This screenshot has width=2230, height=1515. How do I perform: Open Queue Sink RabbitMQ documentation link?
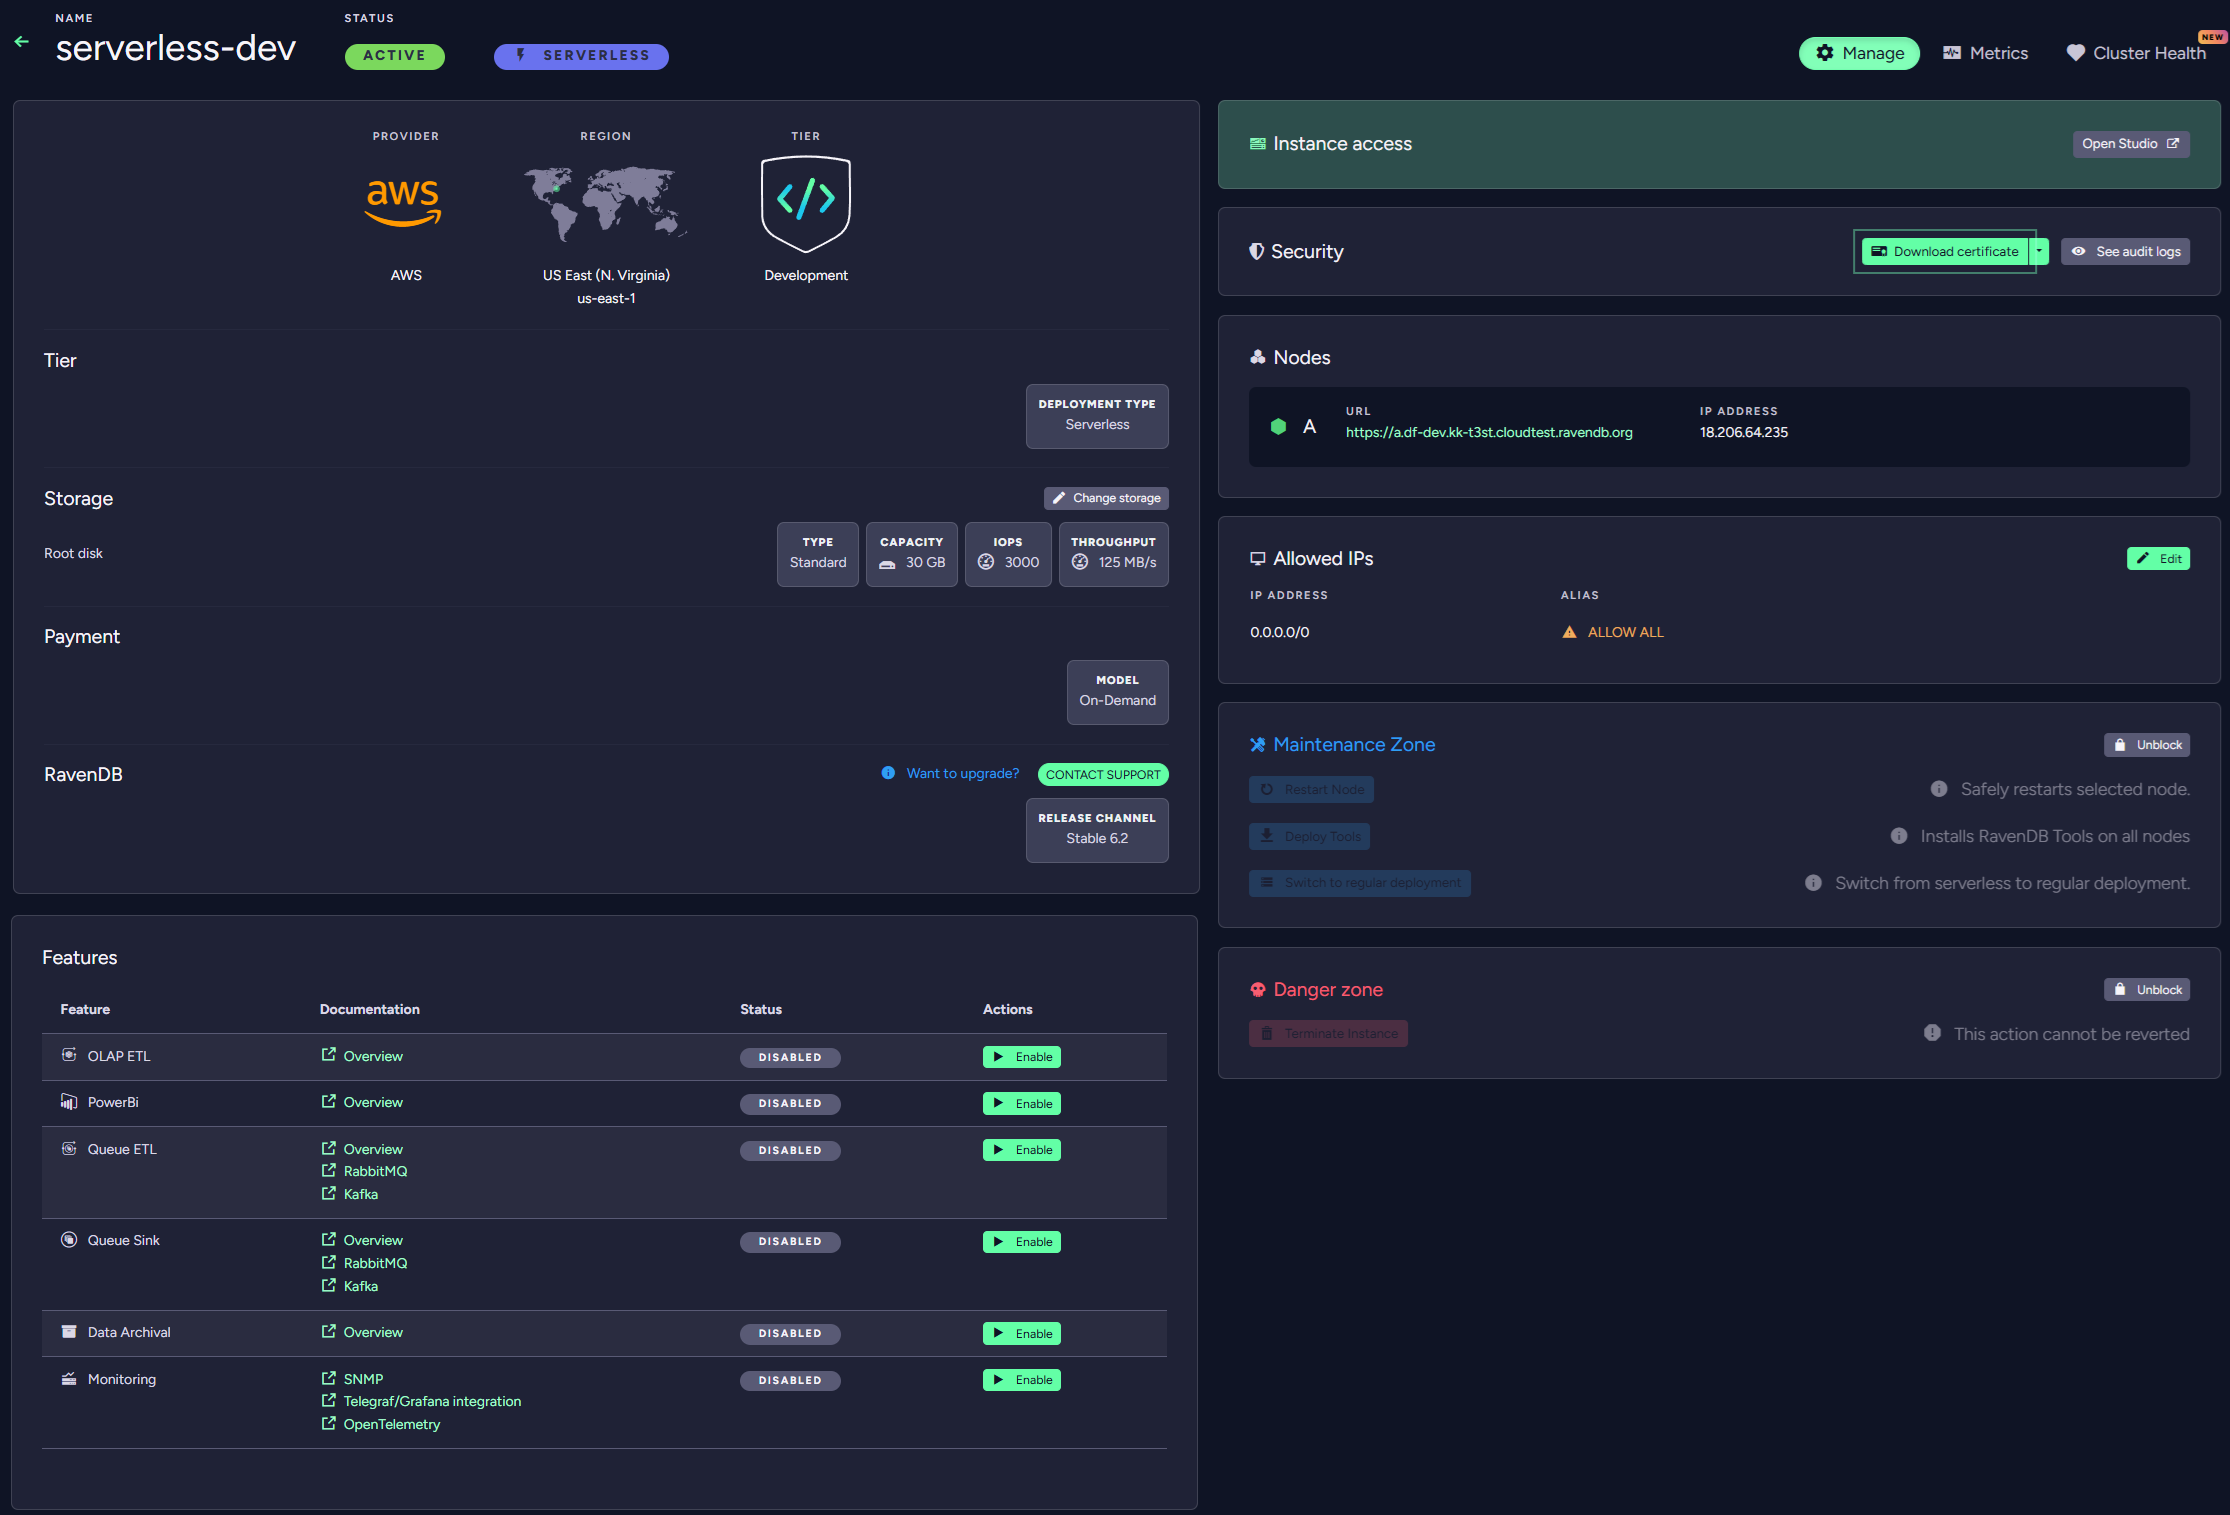(364, 1263)
